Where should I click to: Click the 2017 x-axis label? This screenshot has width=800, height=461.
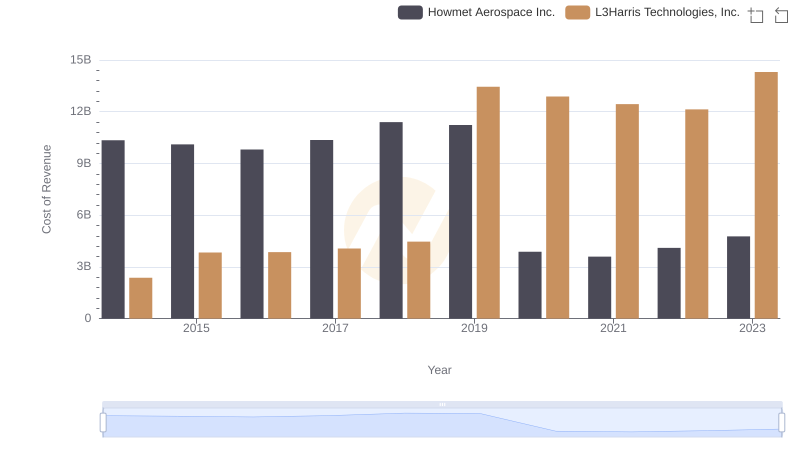(x=335, y=328)
